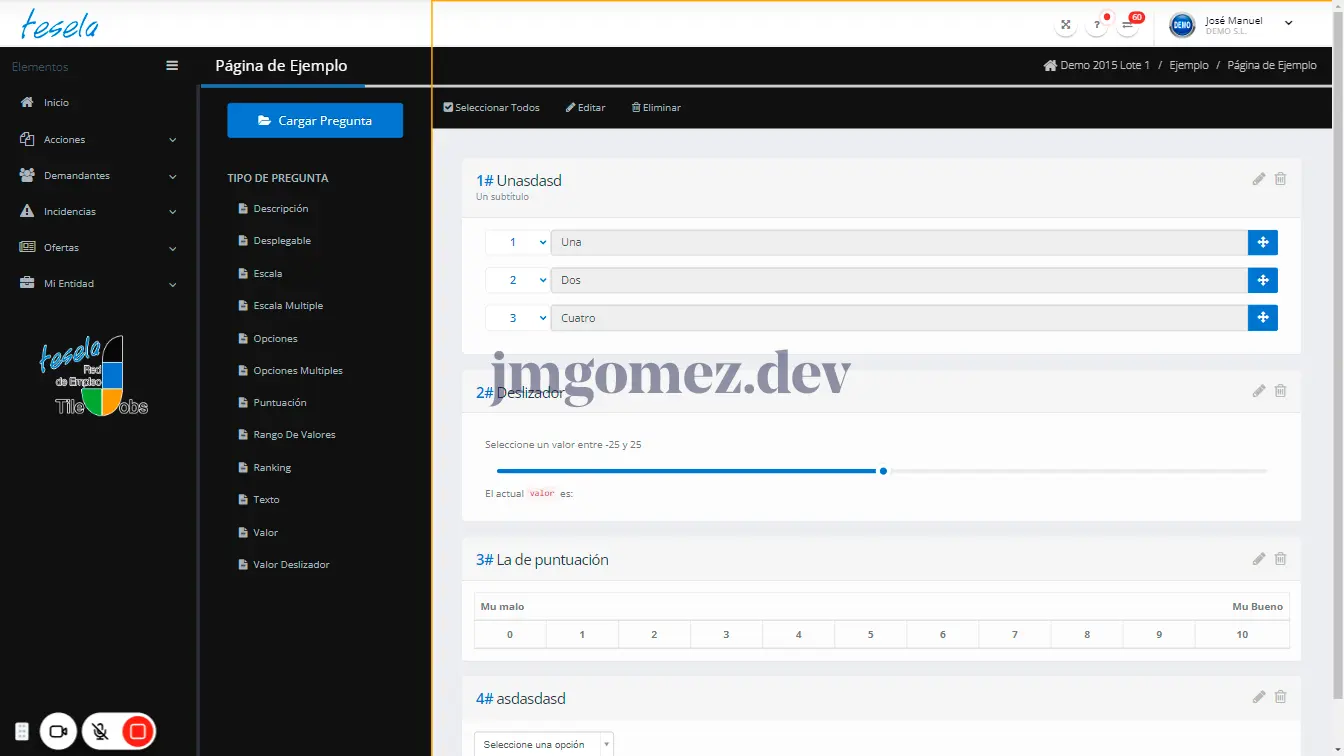Open the order dropdown for option Una

click(x=518, y=242)
